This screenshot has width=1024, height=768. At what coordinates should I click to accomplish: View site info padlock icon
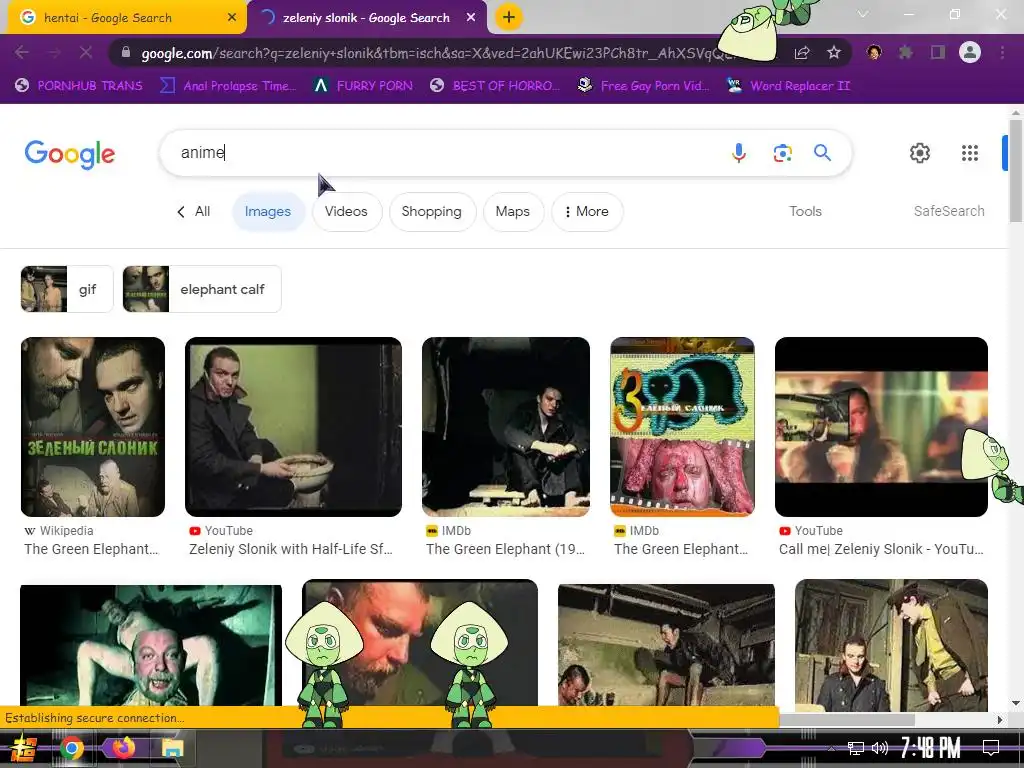126,52
